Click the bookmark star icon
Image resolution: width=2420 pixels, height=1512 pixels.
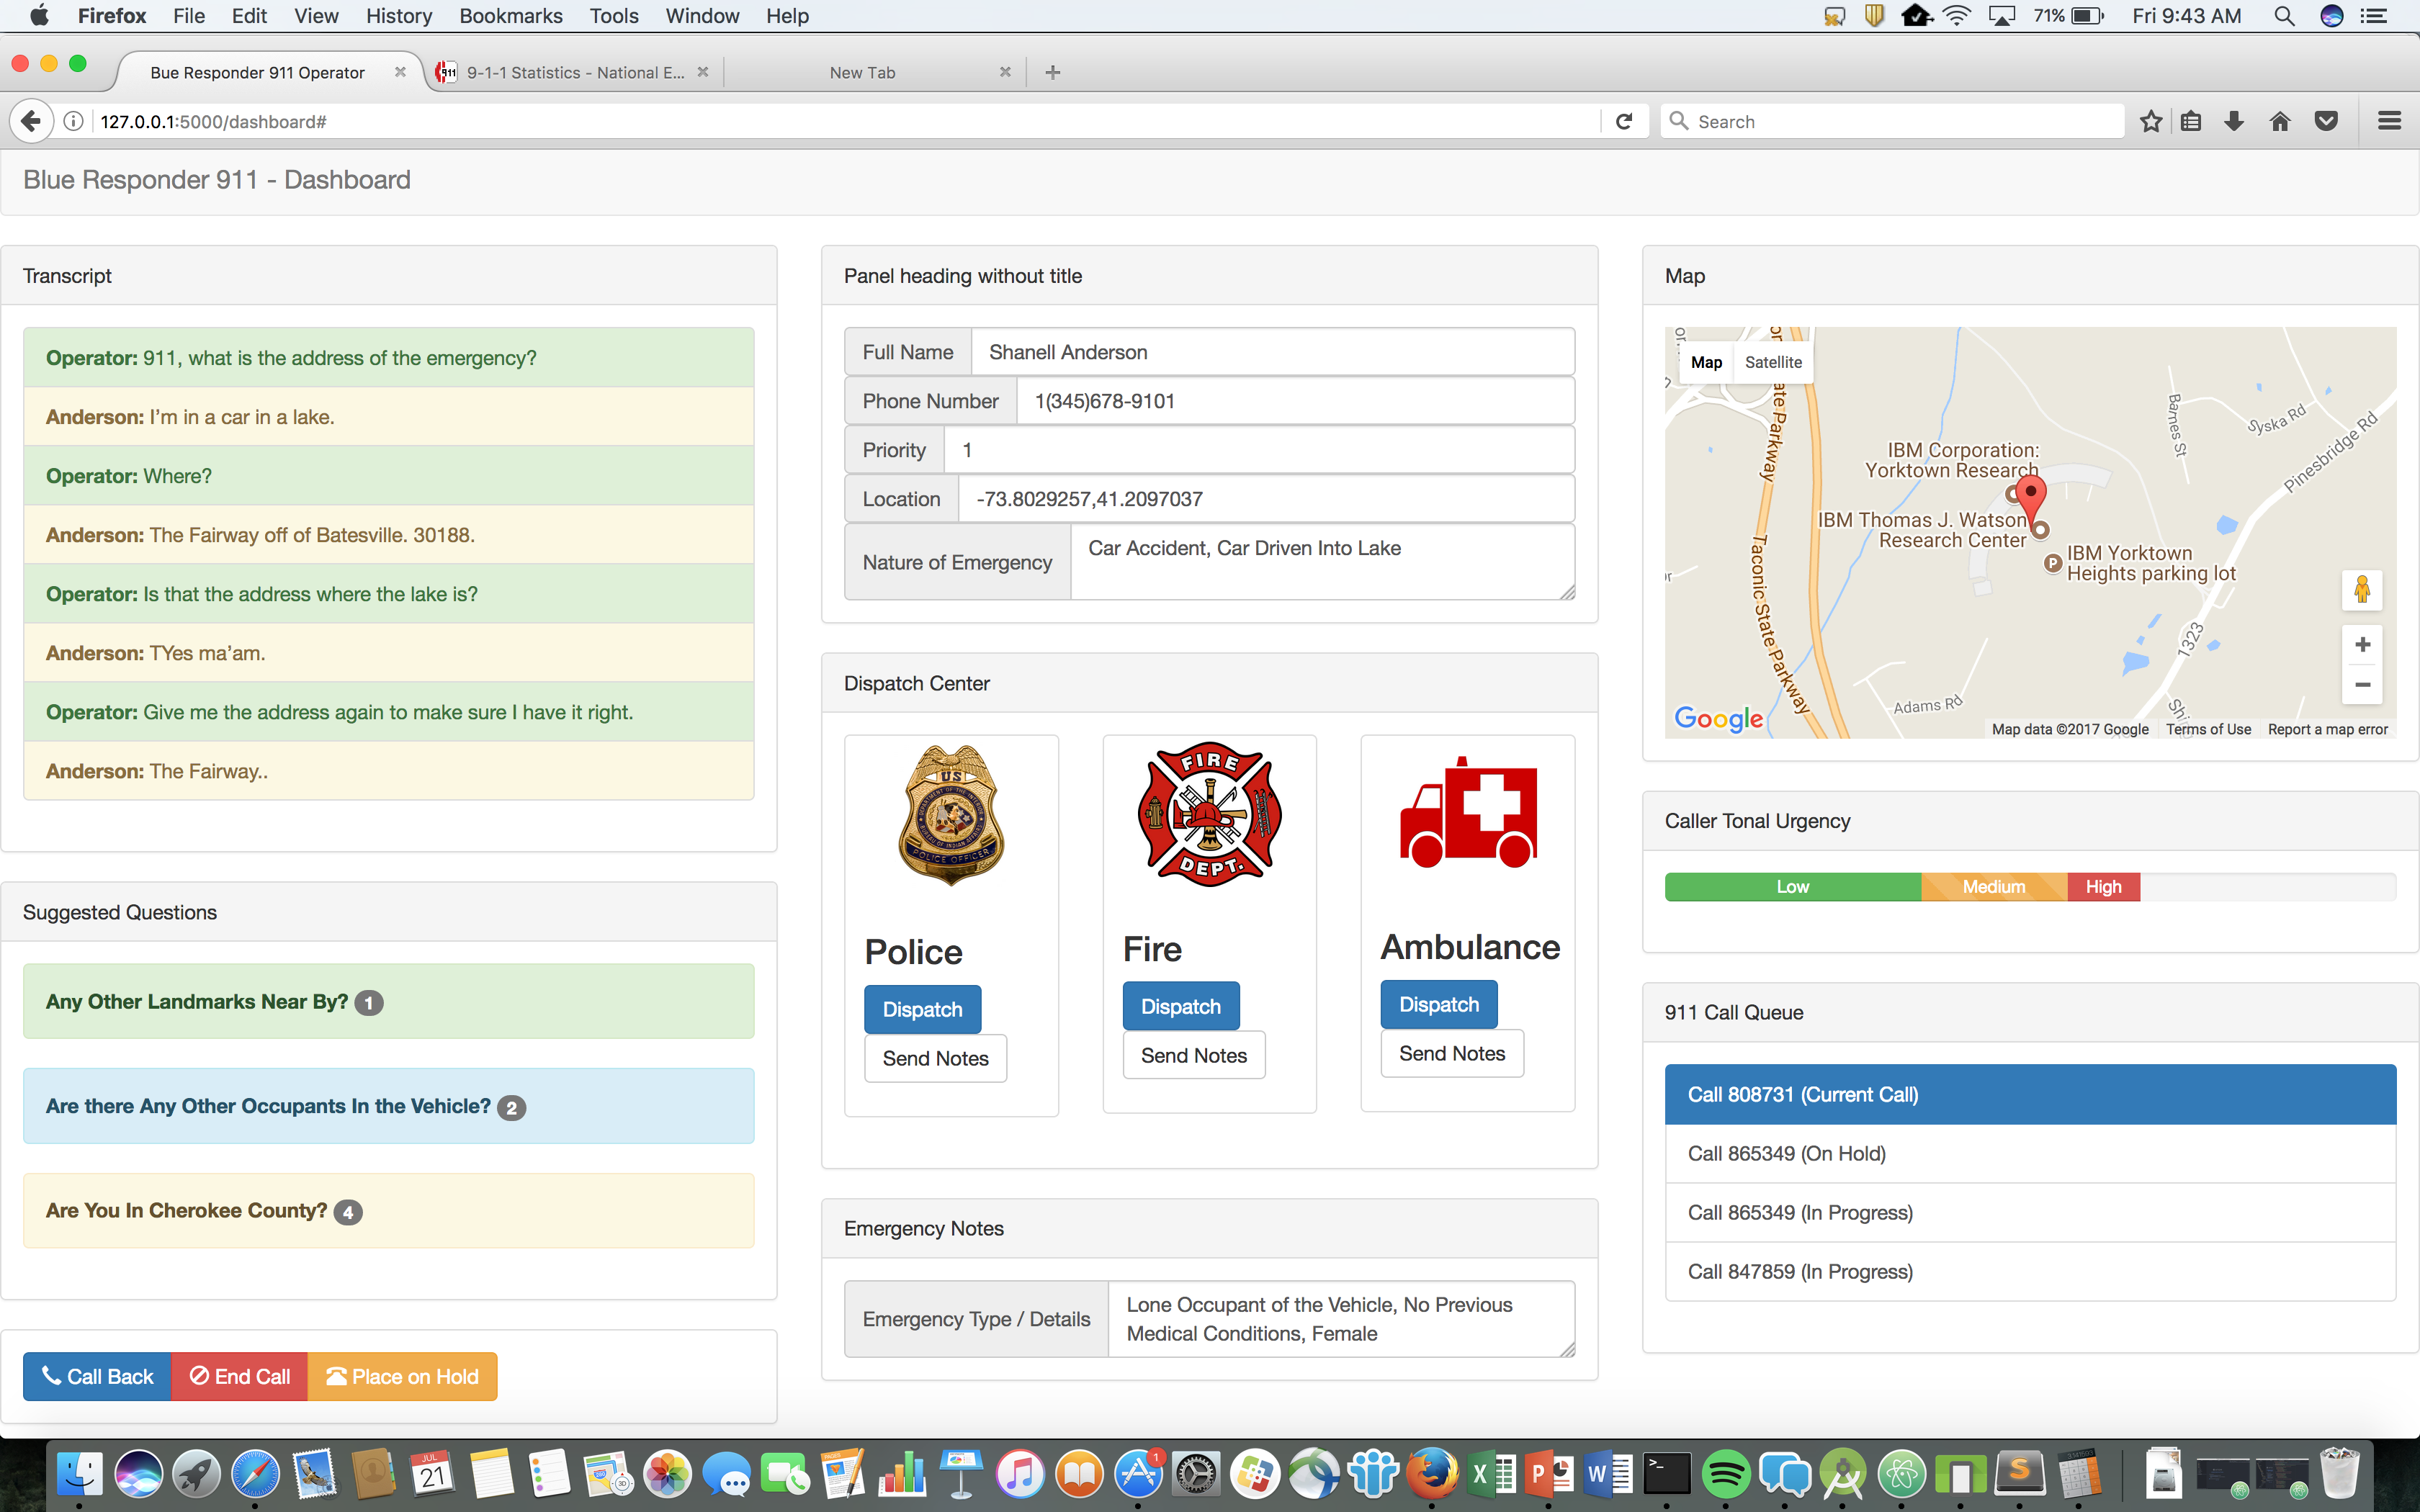click(2151, 121)
